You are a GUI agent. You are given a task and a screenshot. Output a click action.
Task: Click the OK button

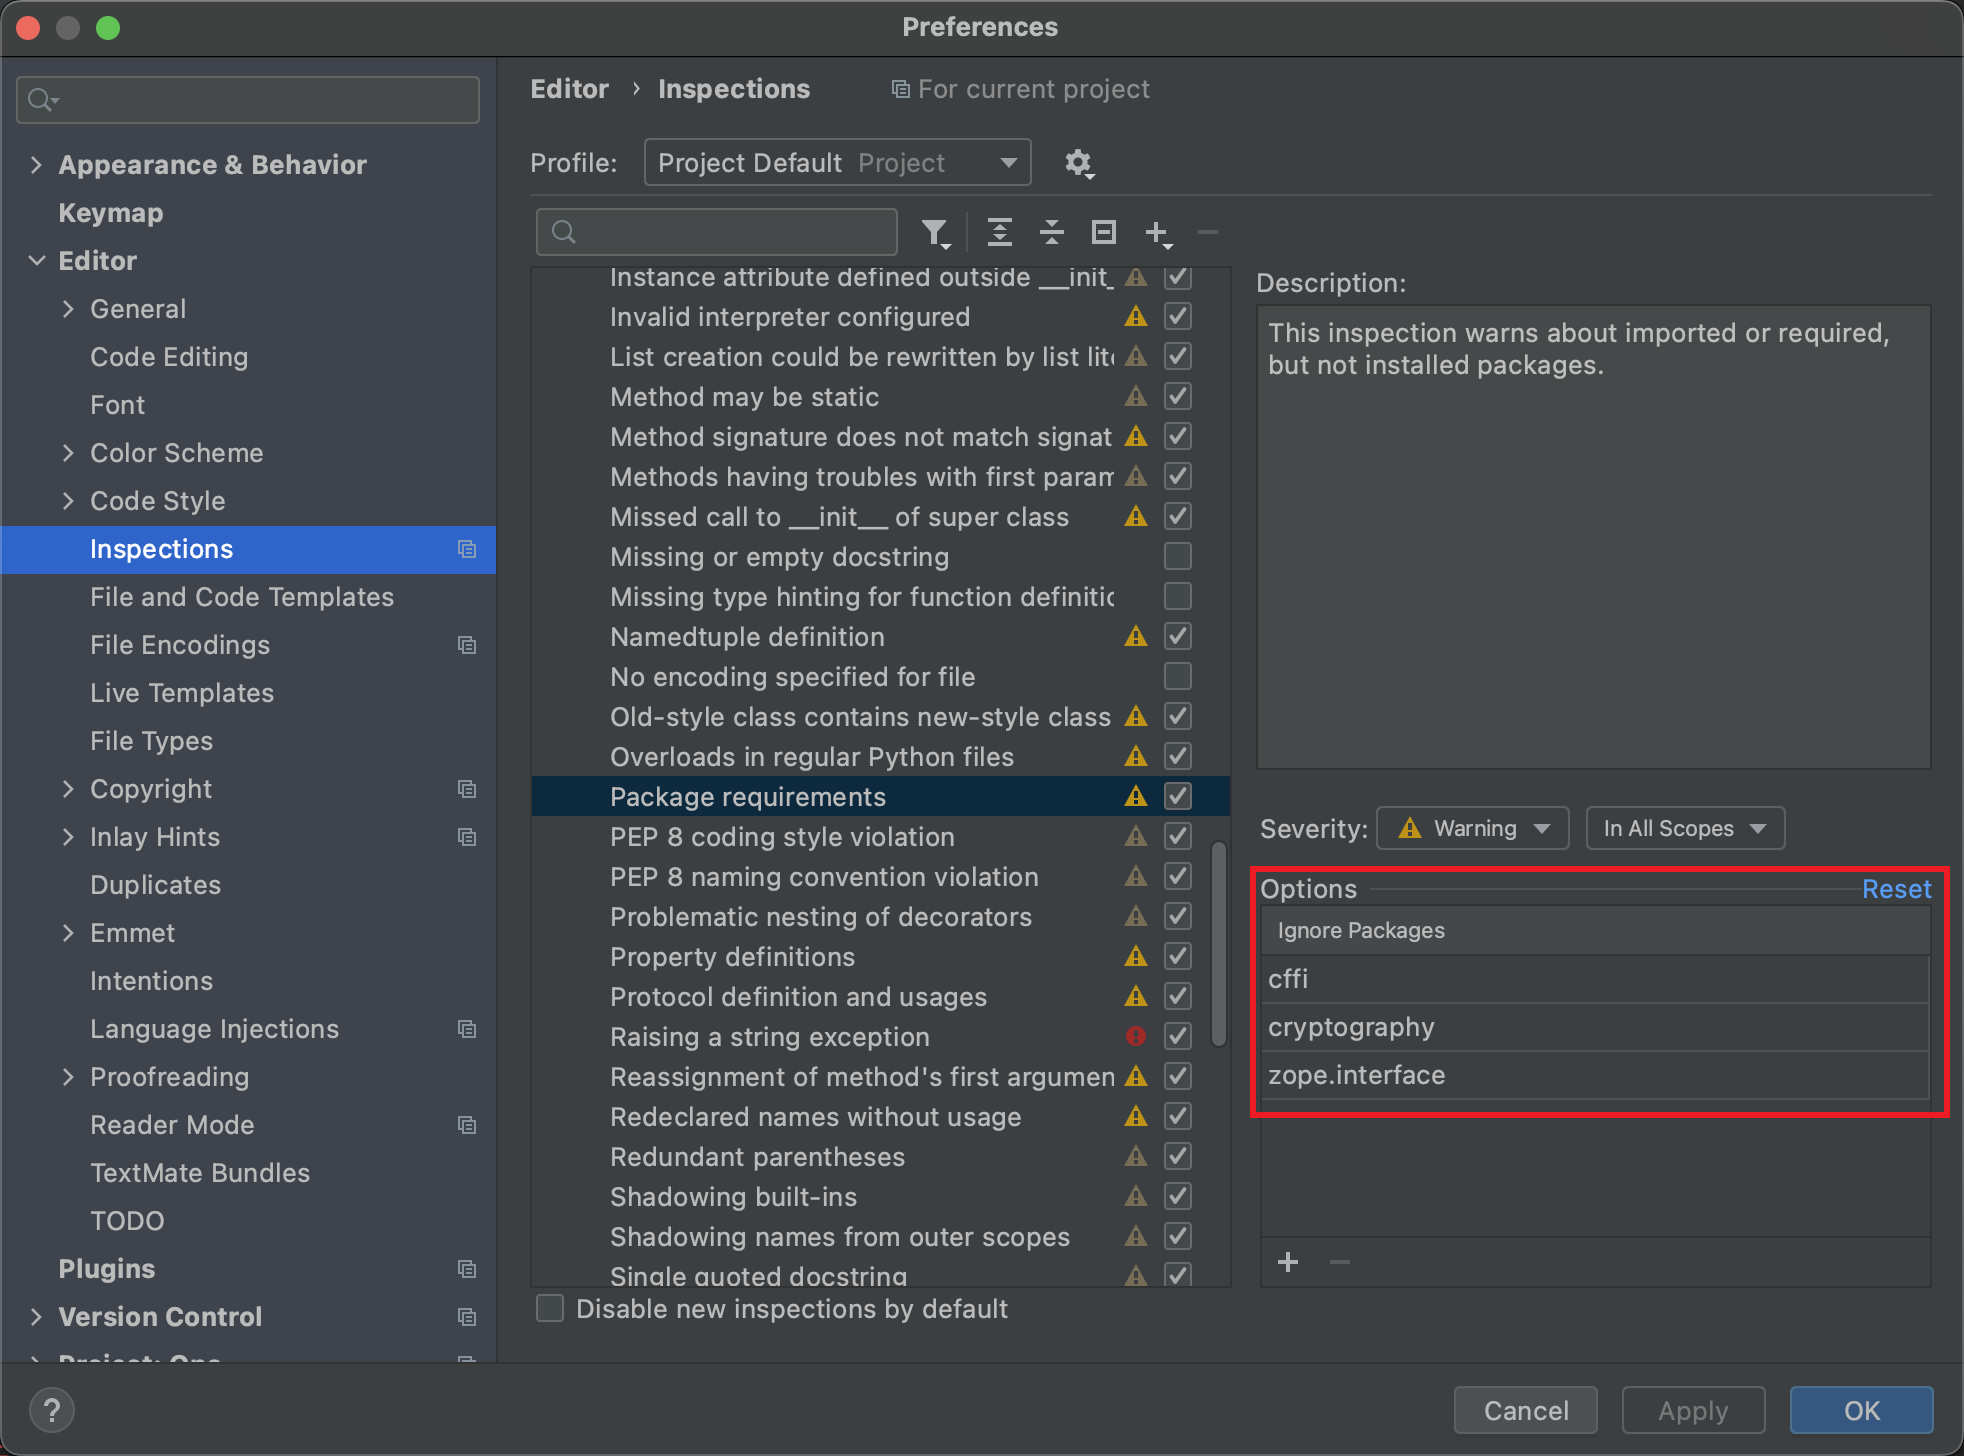point(1861,1410)
